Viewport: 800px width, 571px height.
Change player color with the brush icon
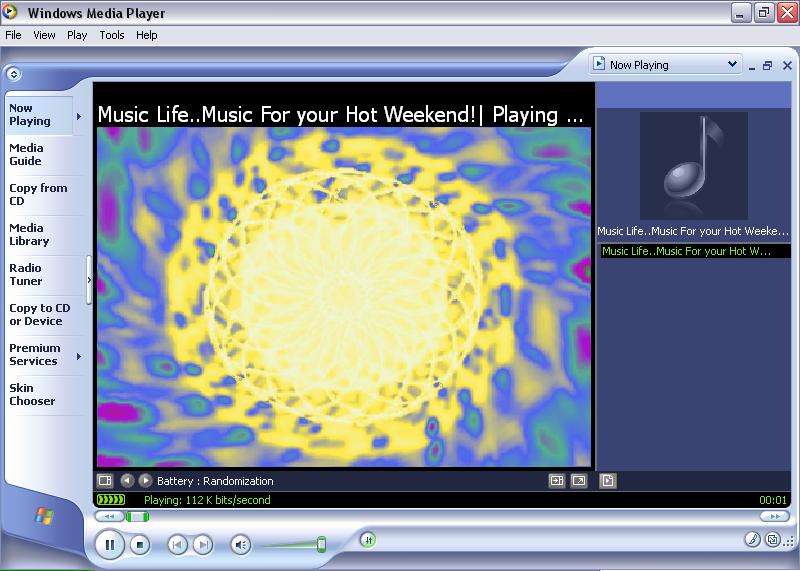pyautogui.click(x=752, y=539)
